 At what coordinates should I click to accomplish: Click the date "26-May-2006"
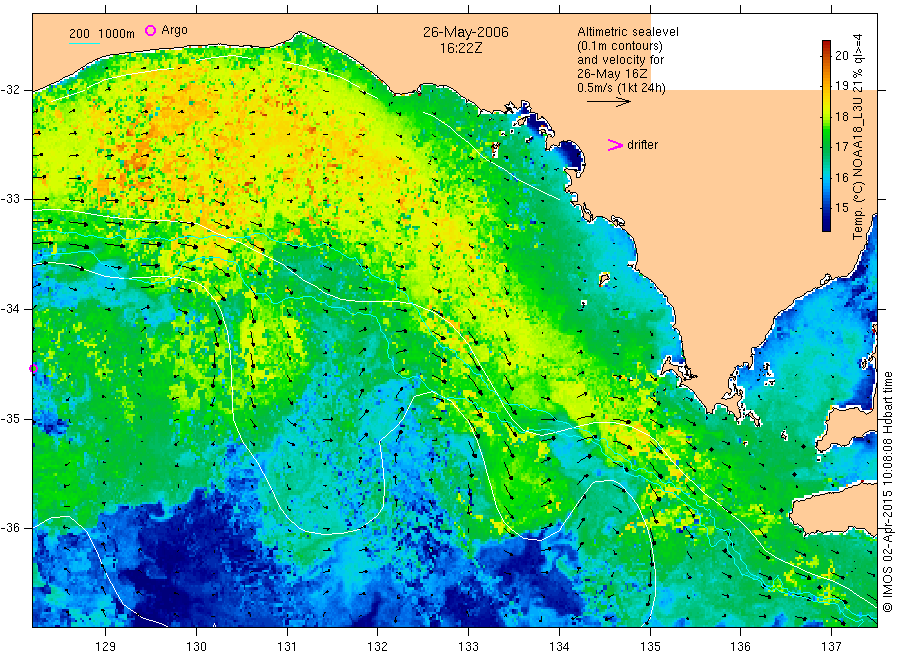tap(465, 32)
